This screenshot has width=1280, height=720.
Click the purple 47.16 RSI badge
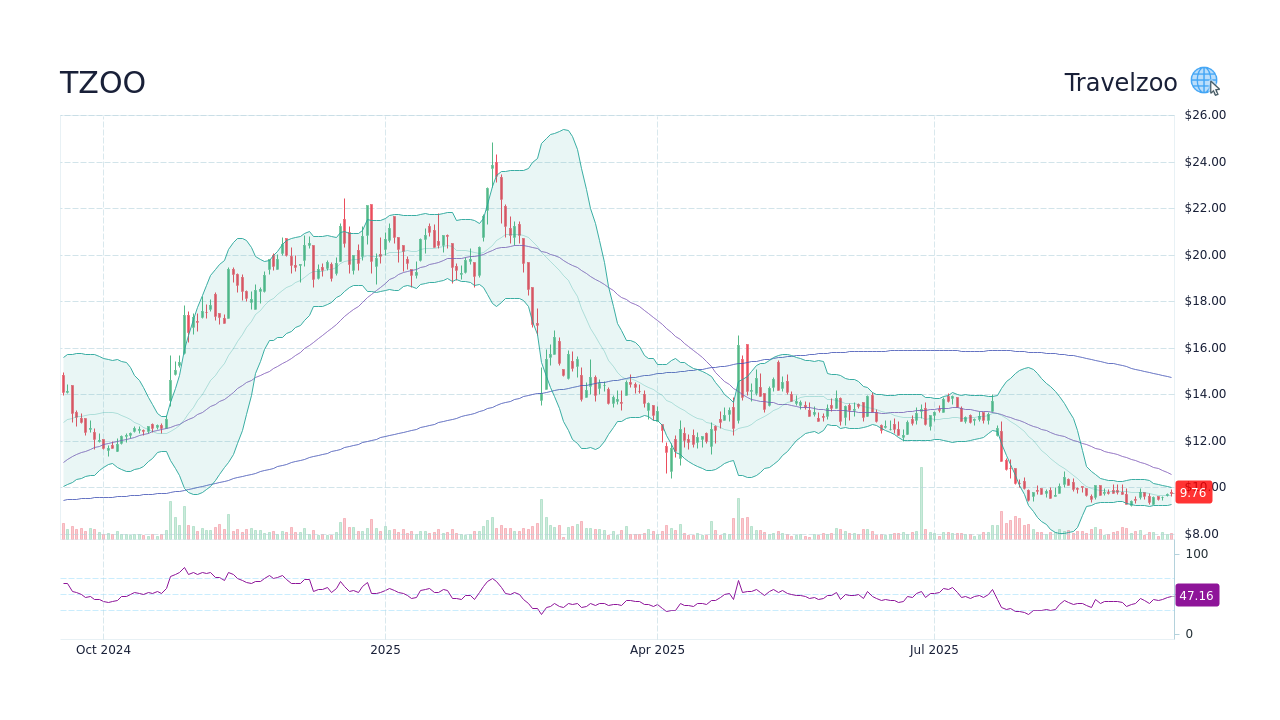1196,596
